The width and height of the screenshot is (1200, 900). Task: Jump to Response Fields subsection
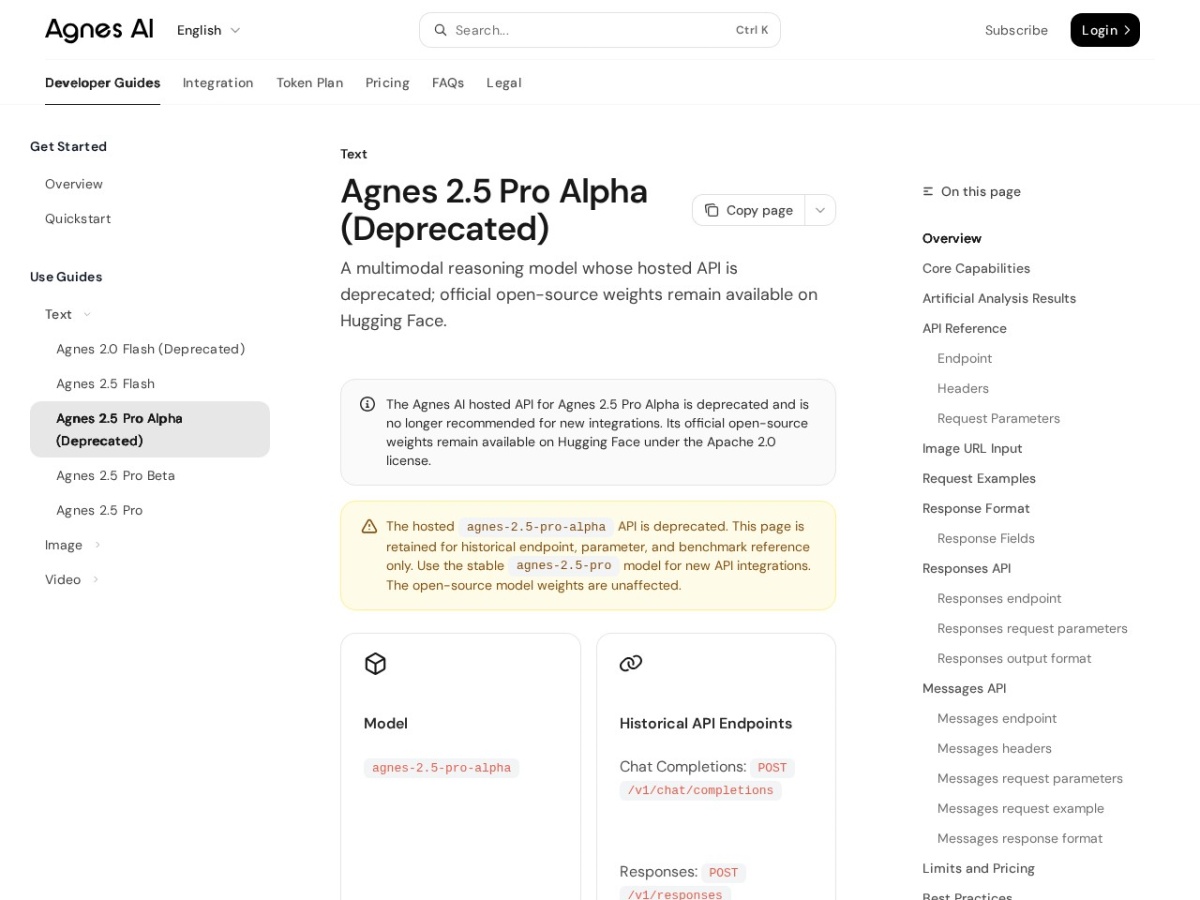point(986,538)
